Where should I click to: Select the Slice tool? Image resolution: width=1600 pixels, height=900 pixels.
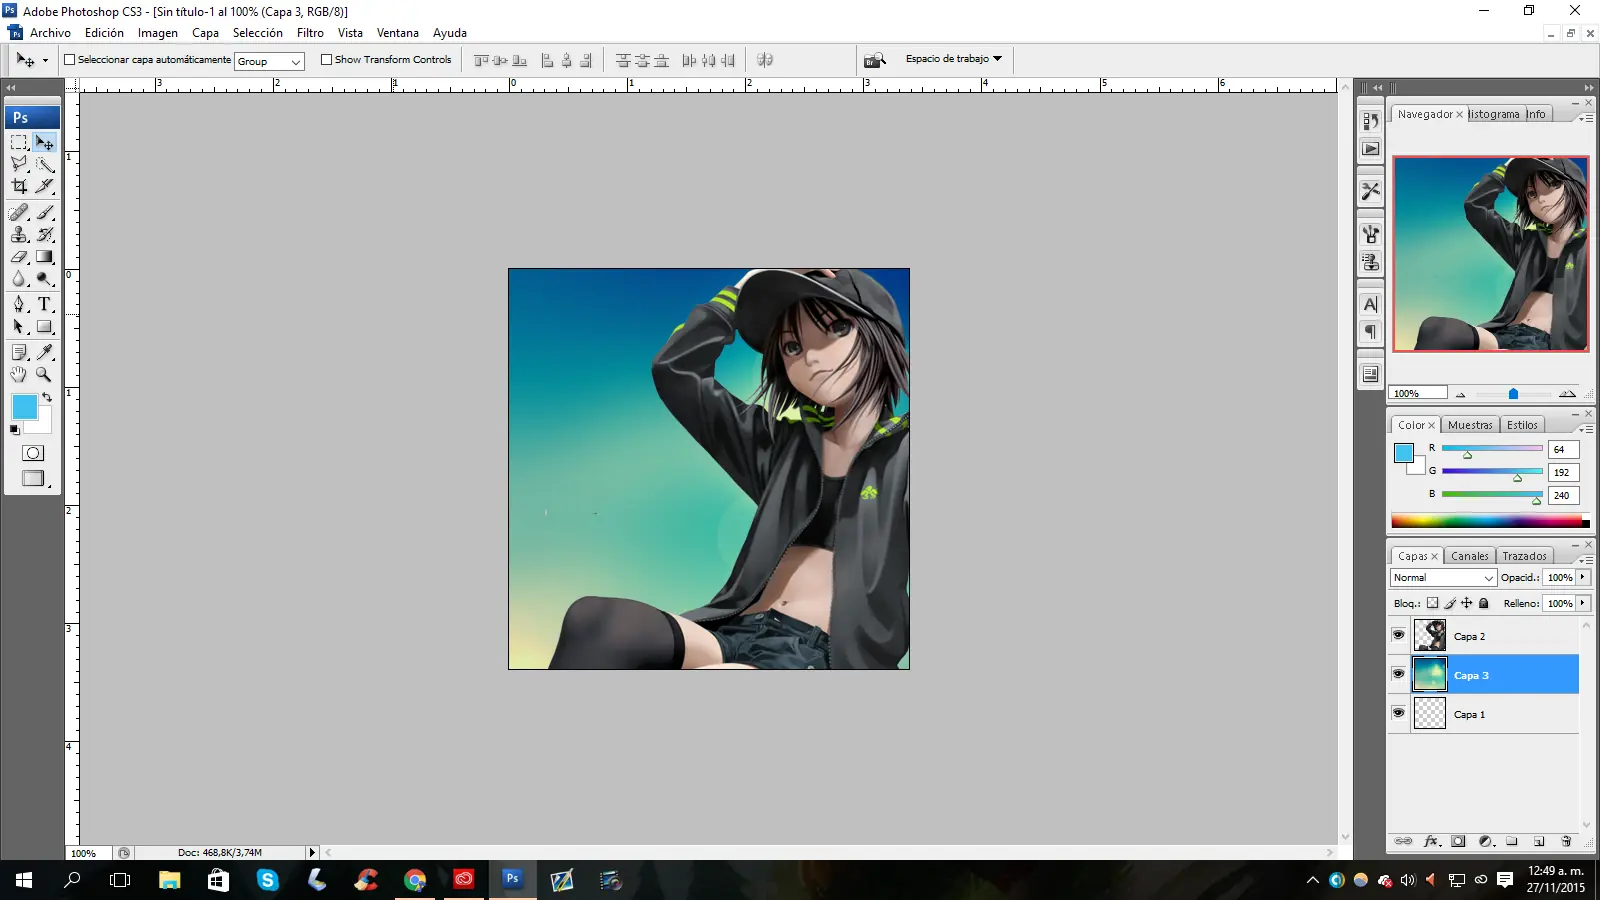(x=45, y=186)
